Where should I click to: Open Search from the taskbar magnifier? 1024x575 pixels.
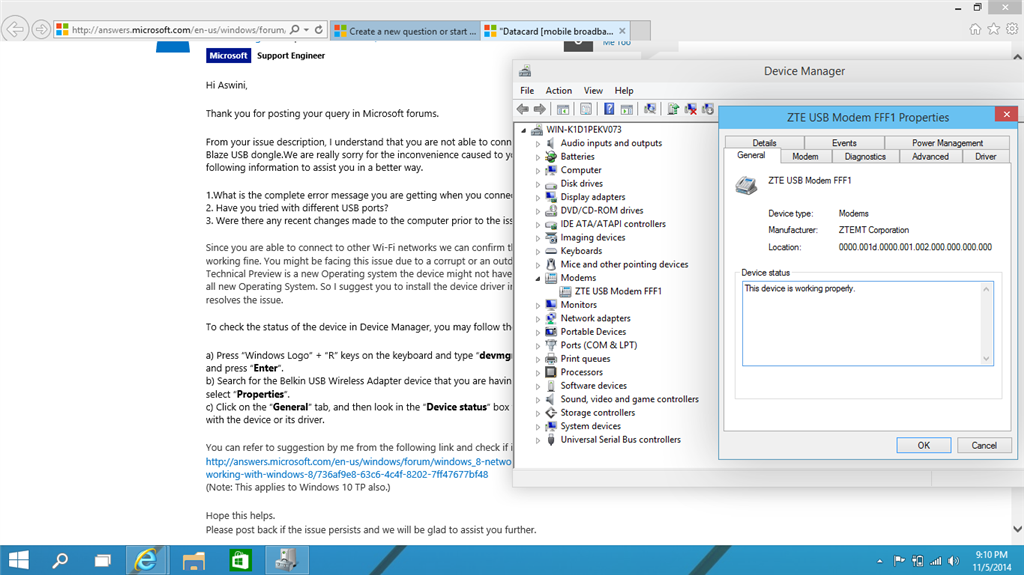pyautogui.click(x=60, y=560)
